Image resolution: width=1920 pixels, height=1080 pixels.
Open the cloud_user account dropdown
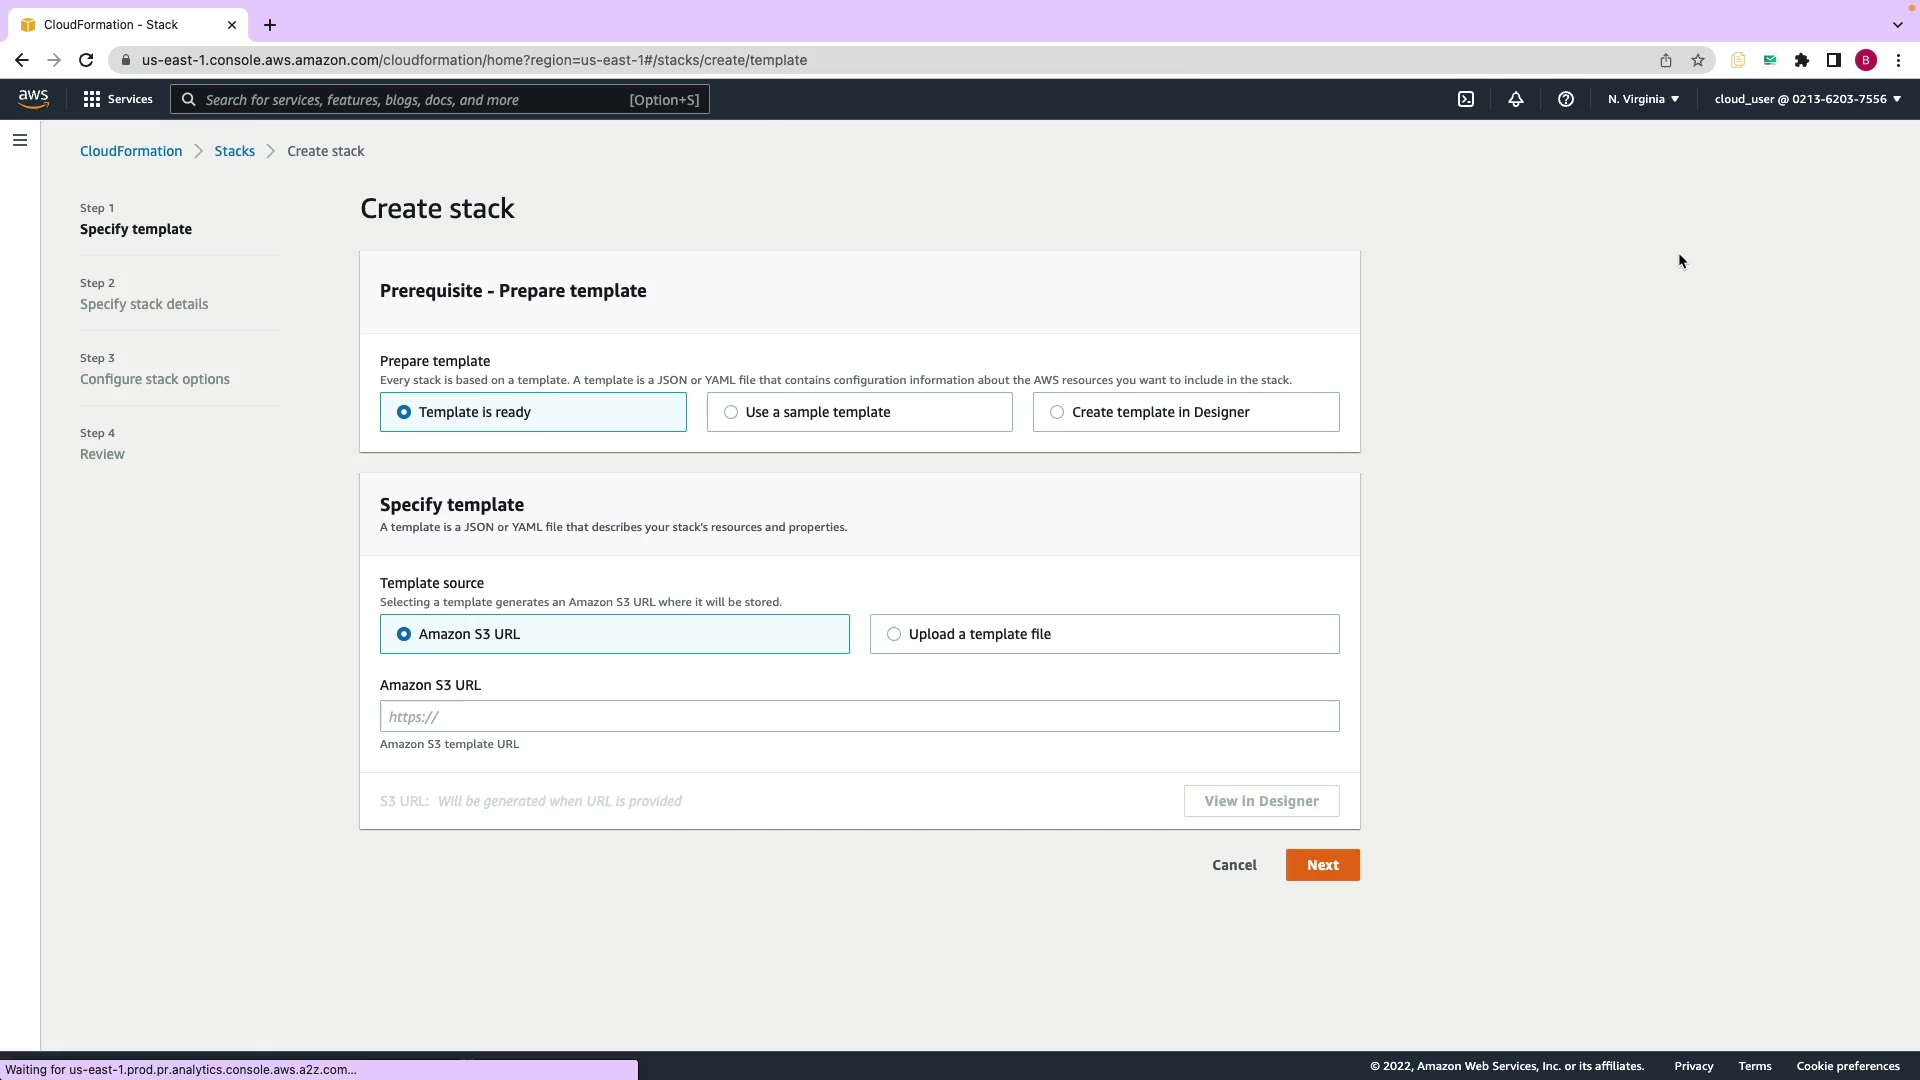click(1807, 99)
